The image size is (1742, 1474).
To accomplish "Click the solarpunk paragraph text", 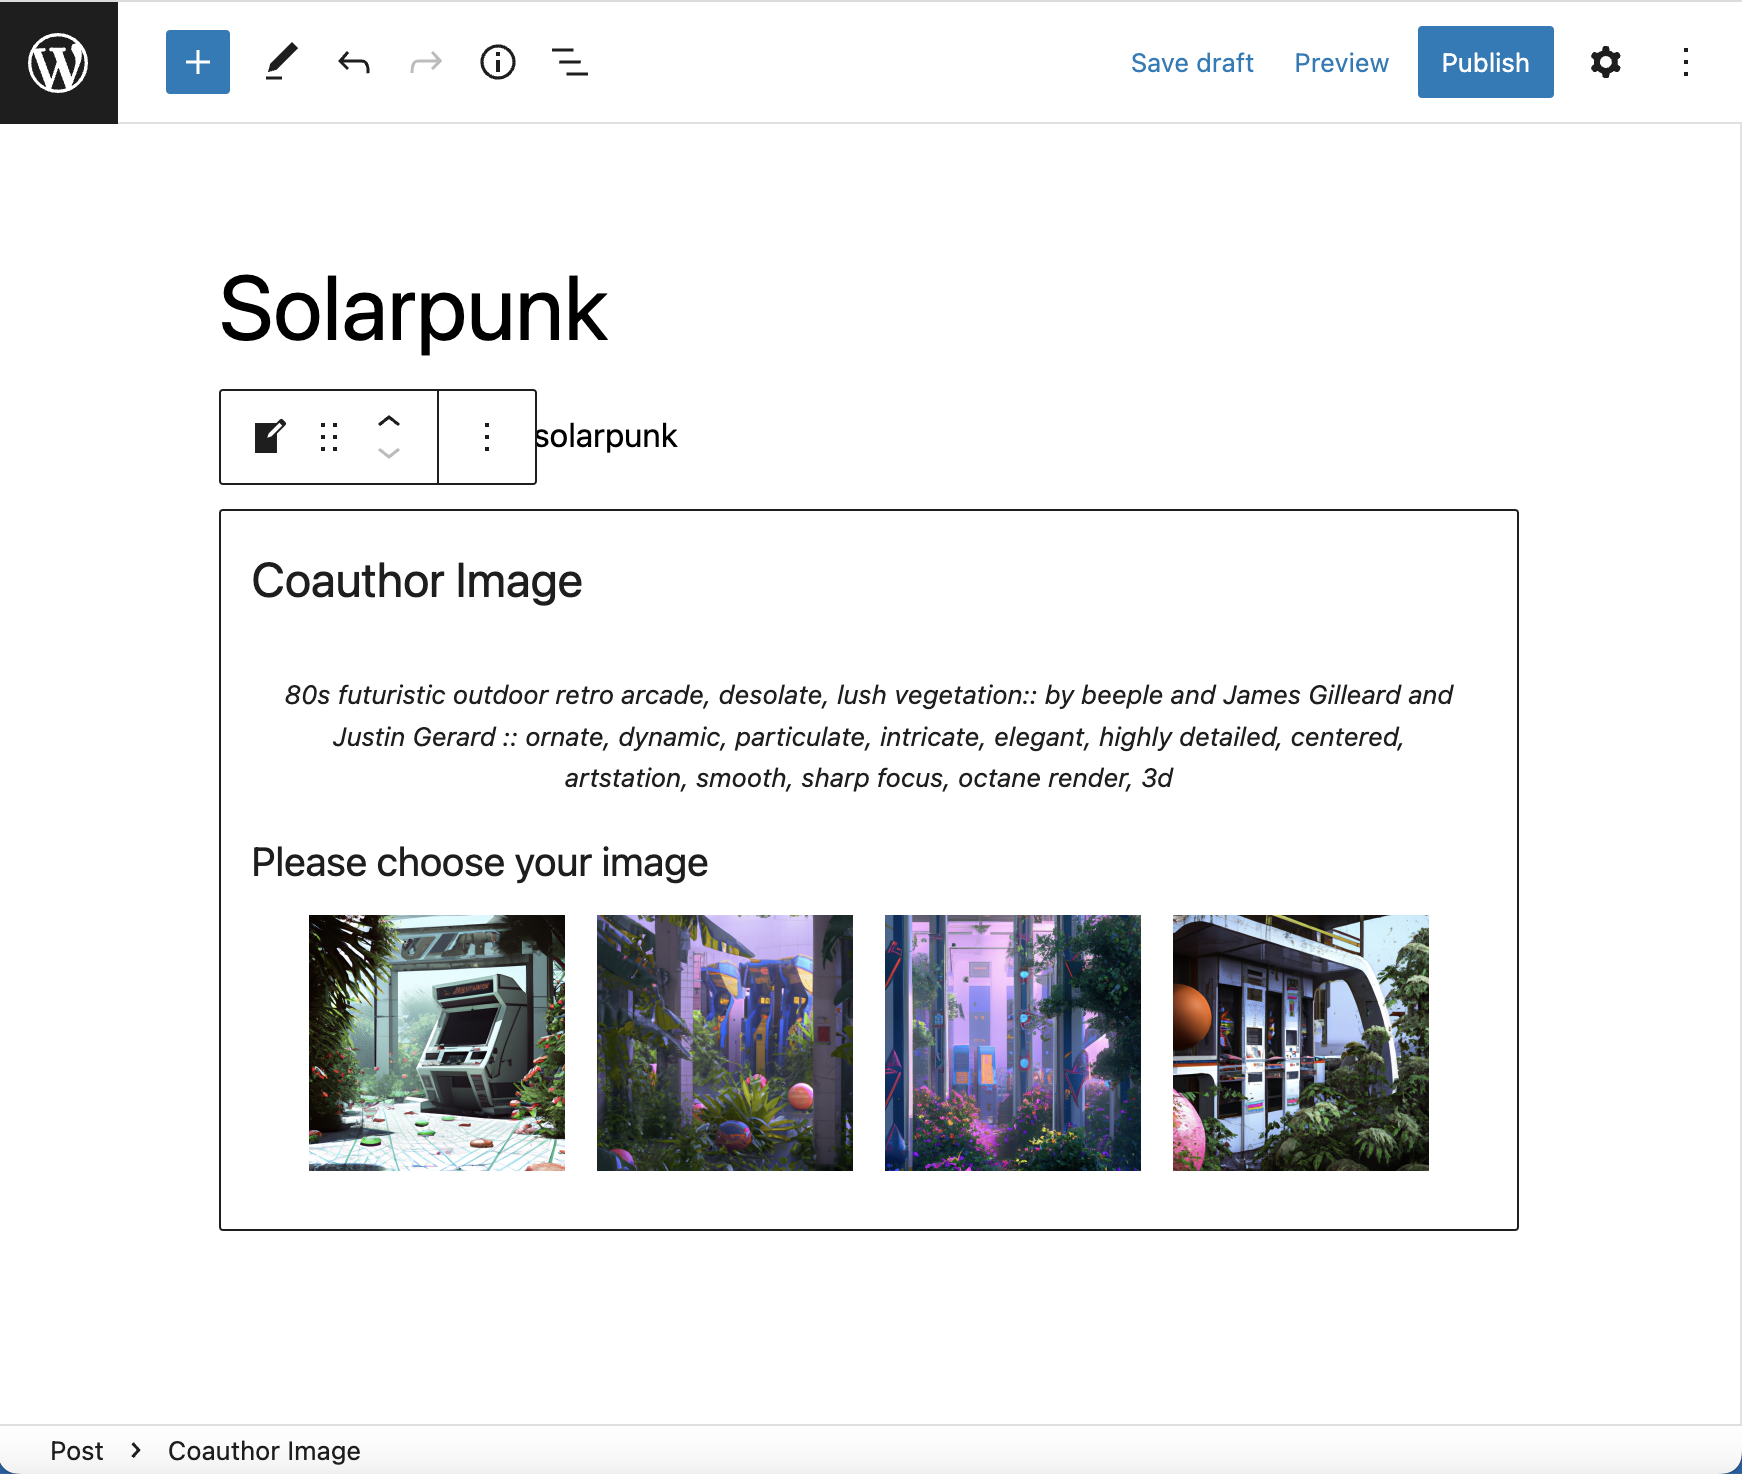I will point(606,436).
